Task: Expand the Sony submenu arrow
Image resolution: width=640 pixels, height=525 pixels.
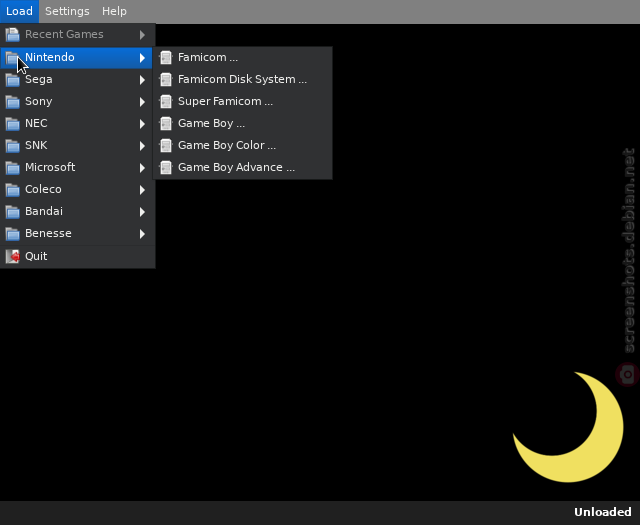Action: tap(142, 102)
